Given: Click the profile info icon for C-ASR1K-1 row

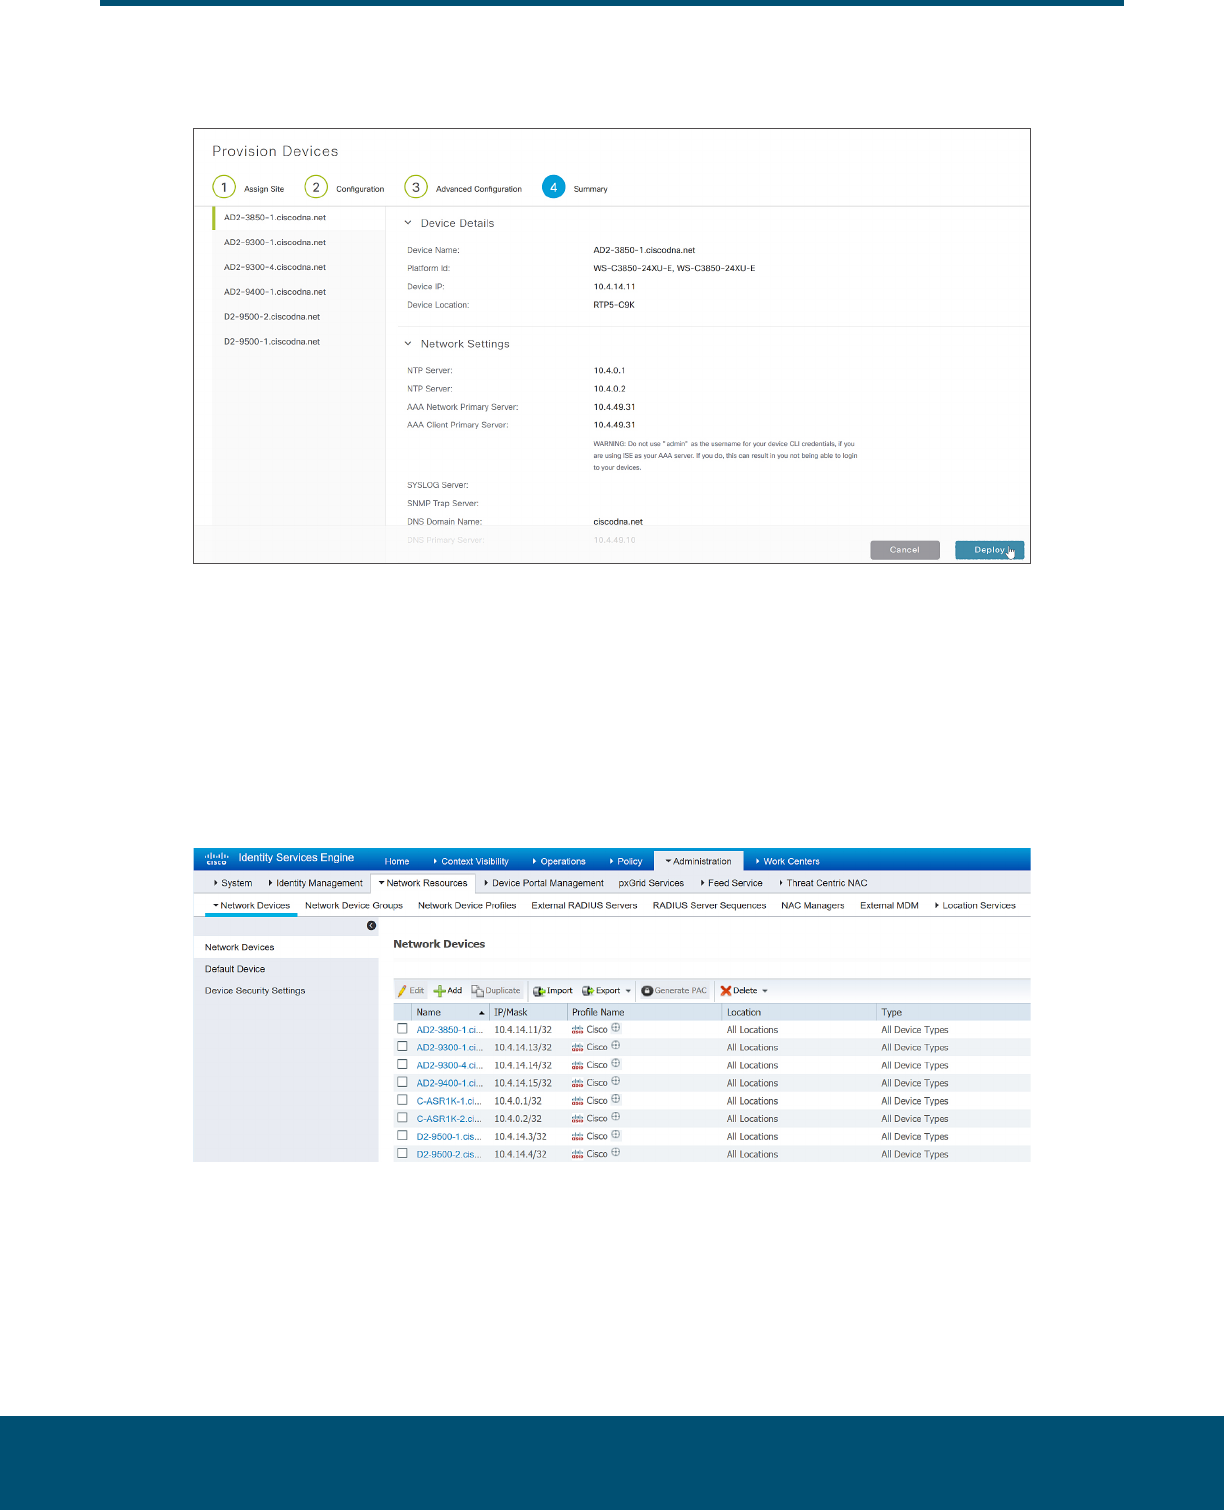Looking at the screenshot, I should pos(616,1099).
